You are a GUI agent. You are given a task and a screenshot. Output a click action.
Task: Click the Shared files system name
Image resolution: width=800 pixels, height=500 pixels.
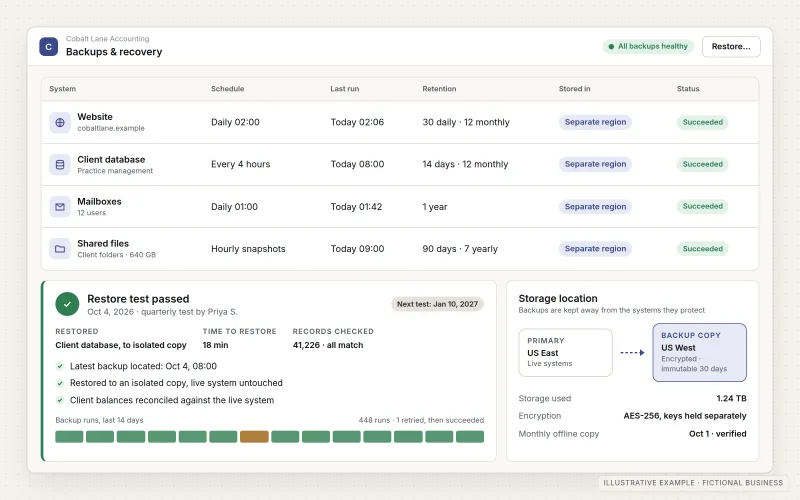point(103,244)
